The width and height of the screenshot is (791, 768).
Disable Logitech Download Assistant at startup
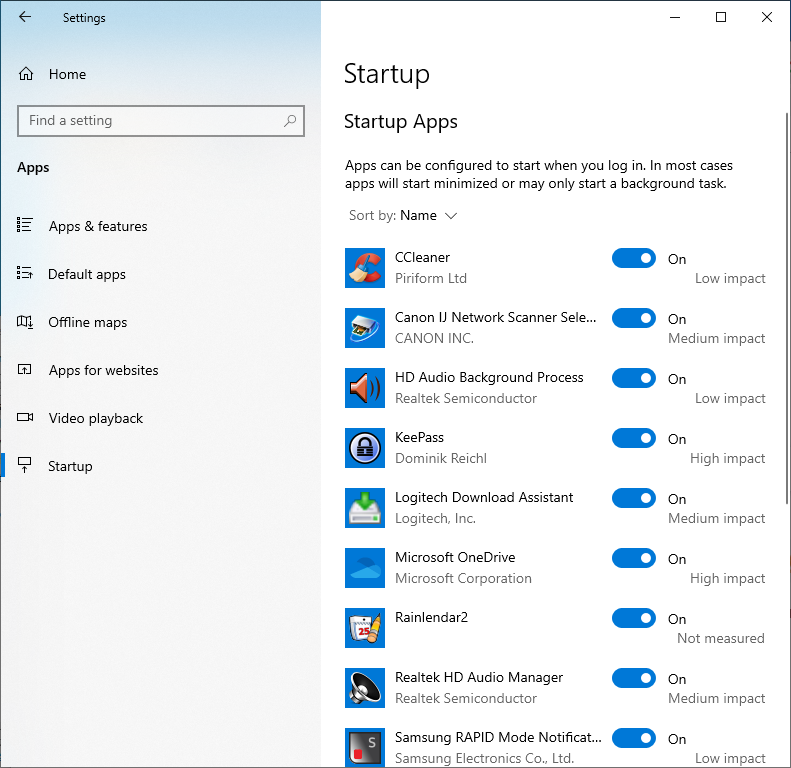(634, 499)
